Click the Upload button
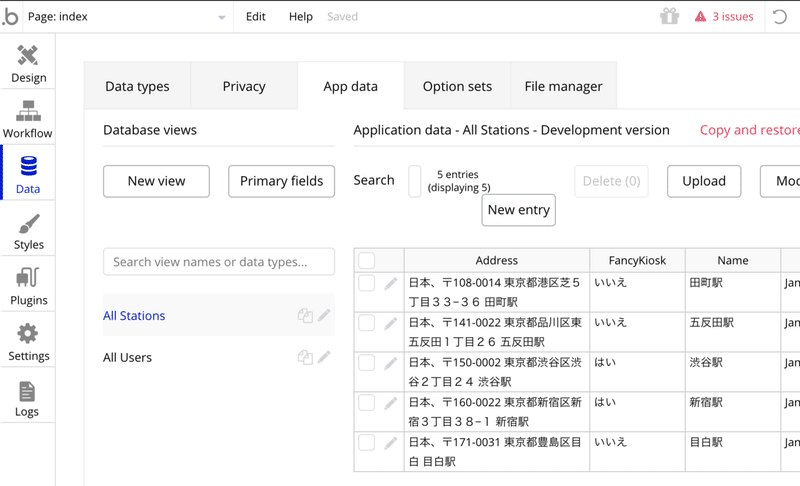Image resolution: width=800 pixels, height=486 pixels. (x=704, y=181)
